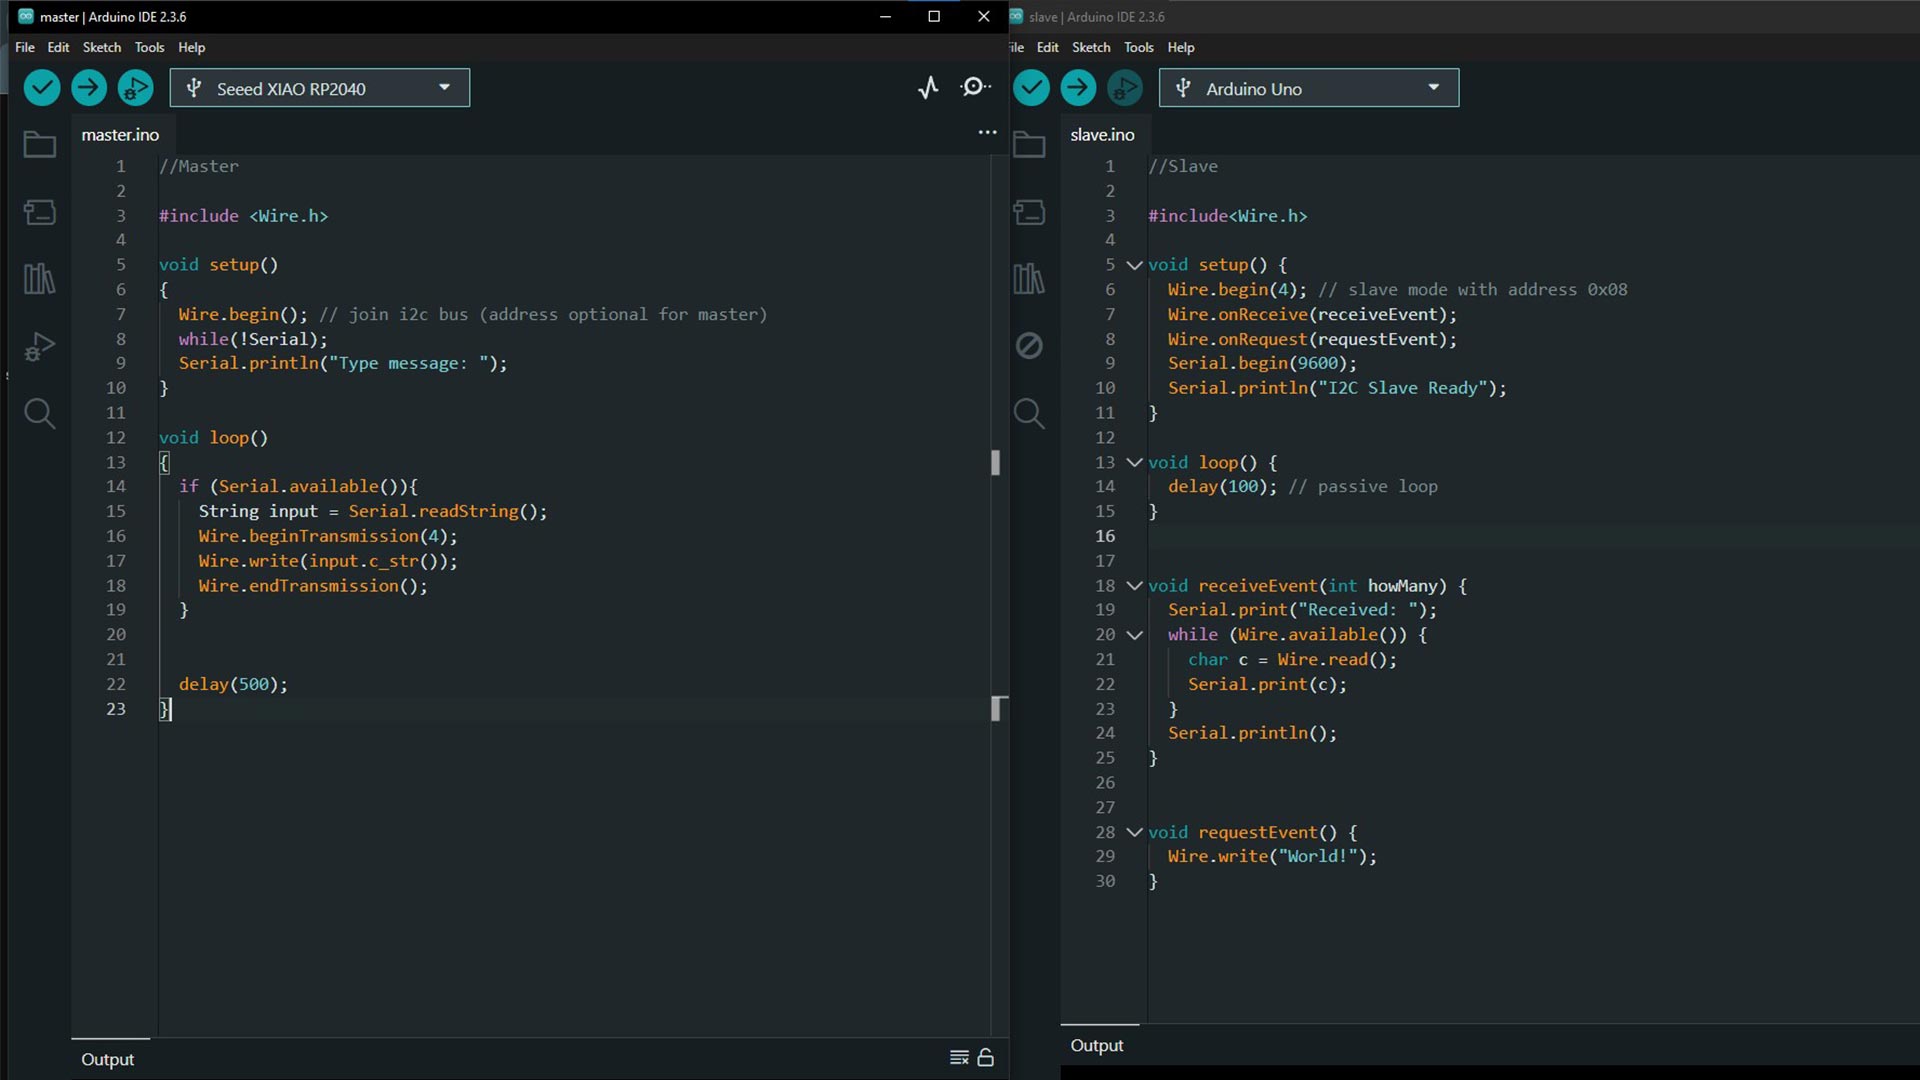Select master.ino editor tab

(x=120, y=134)
